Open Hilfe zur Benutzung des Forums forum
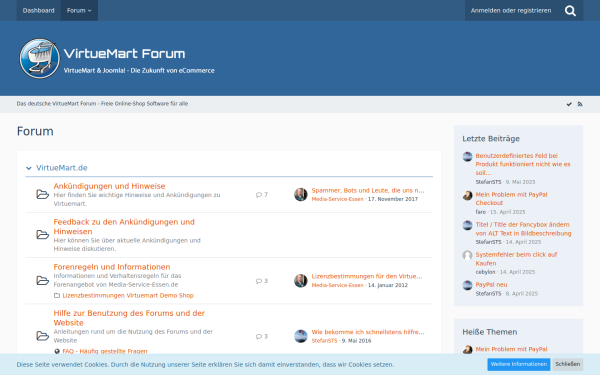Image resolution: width=600 pixels, height=375 pixels. coord(129,318)
